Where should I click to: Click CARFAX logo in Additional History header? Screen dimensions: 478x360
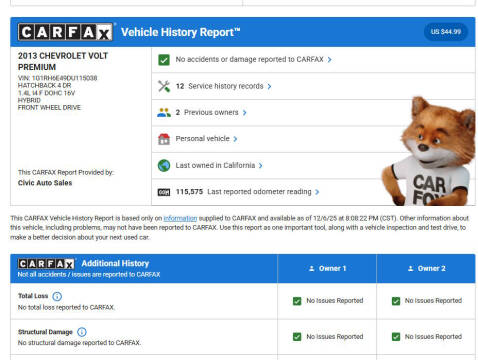coord(46,264)
